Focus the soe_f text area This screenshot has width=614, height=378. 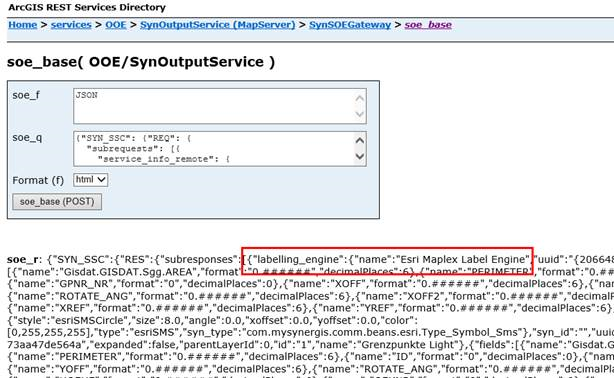coord(220,106)
